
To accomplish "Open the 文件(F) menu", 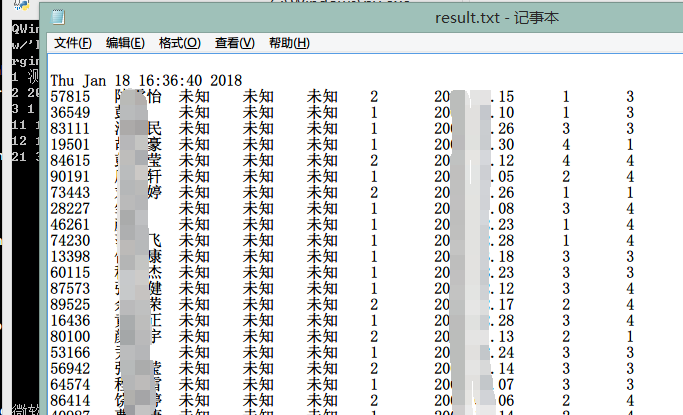I will 73,43.
